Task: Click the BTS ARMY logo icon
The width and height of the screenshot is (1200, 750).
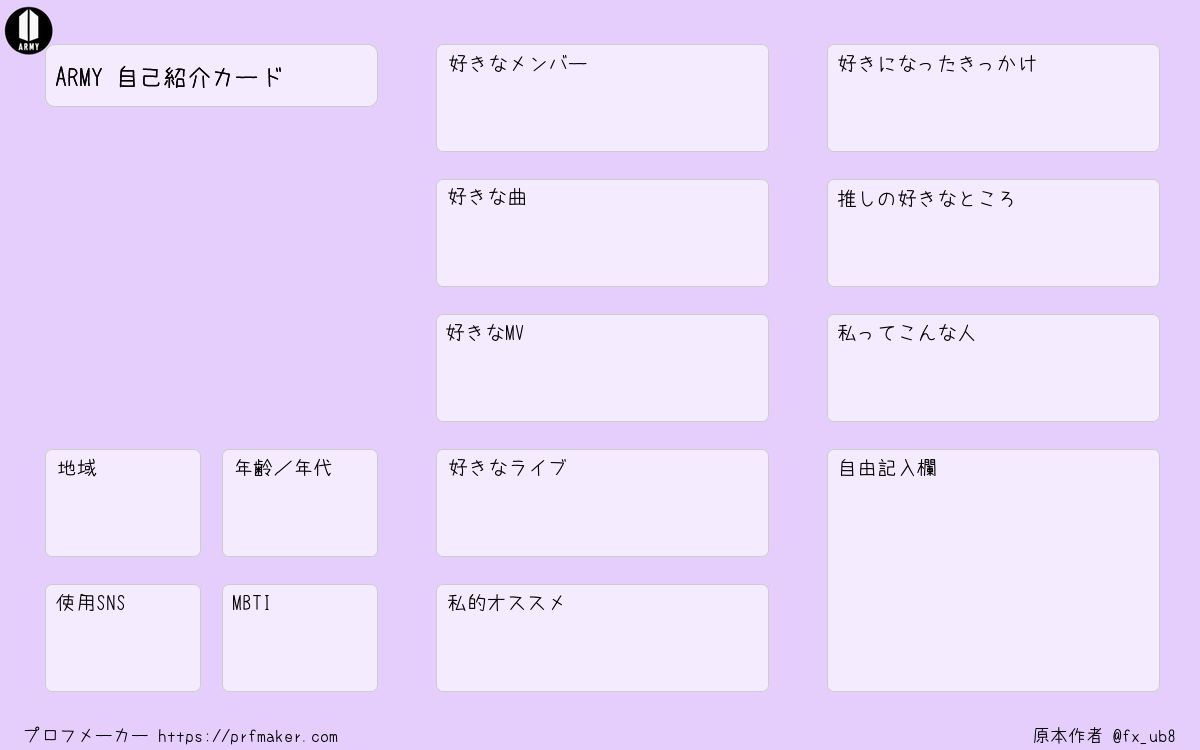Action: tap(28, 30)
